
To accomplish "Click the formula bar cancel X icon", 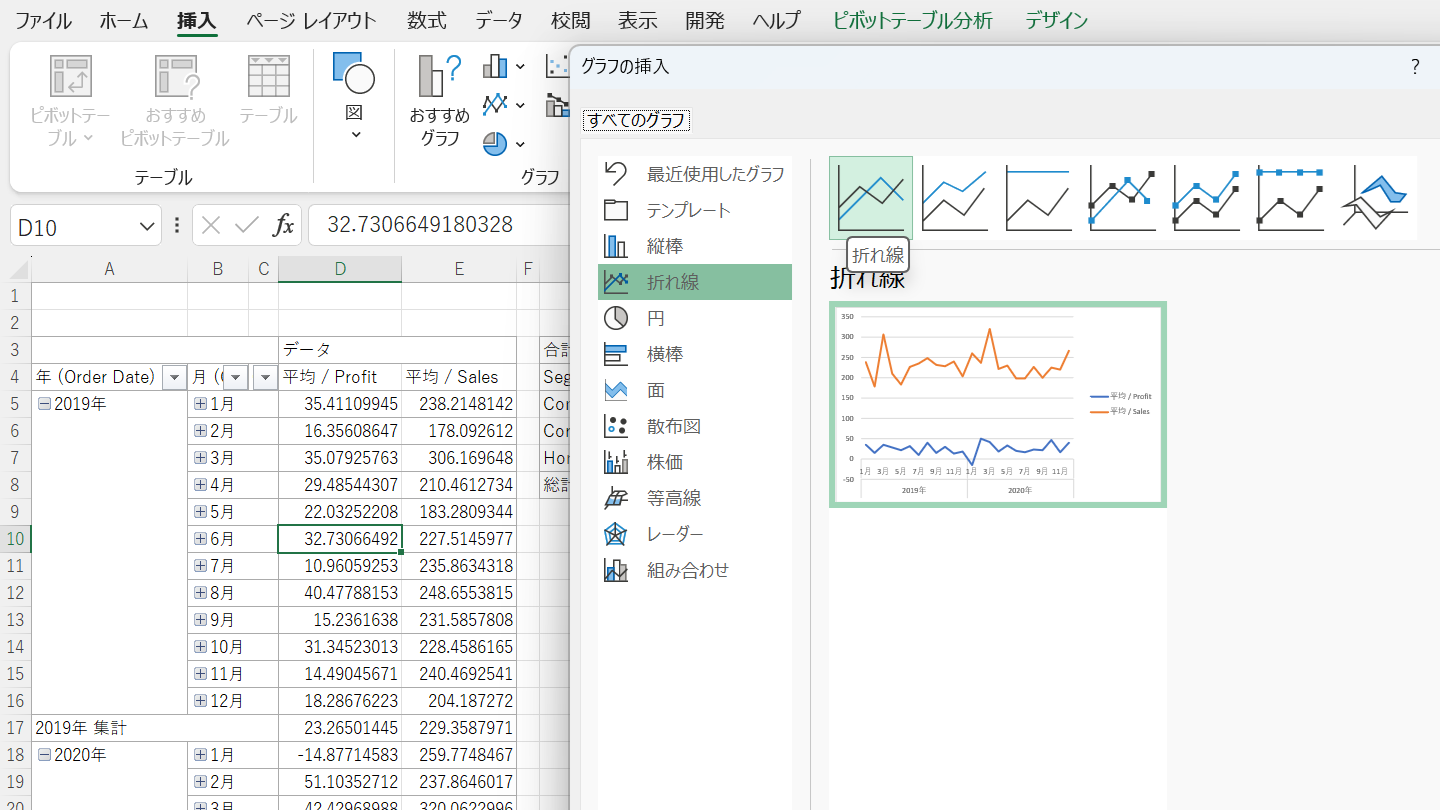I will (x=210, y=225).
